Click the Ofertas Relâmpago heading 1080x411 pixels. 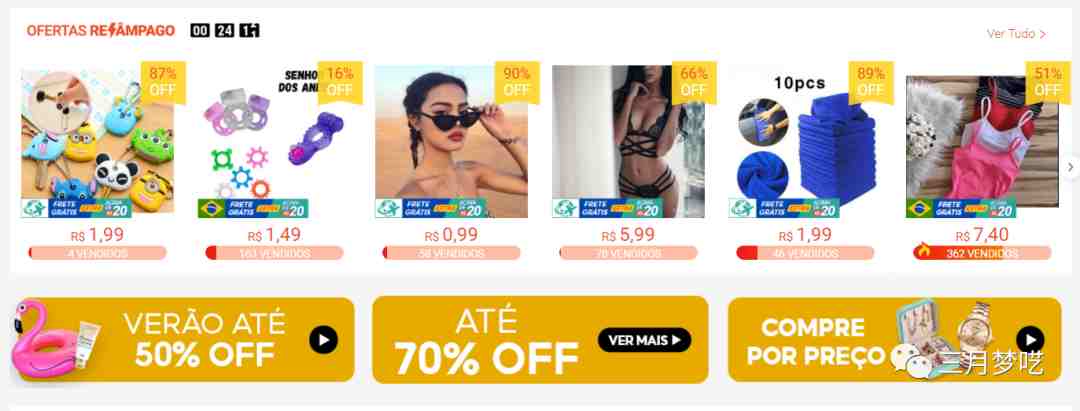pos(101,31)
